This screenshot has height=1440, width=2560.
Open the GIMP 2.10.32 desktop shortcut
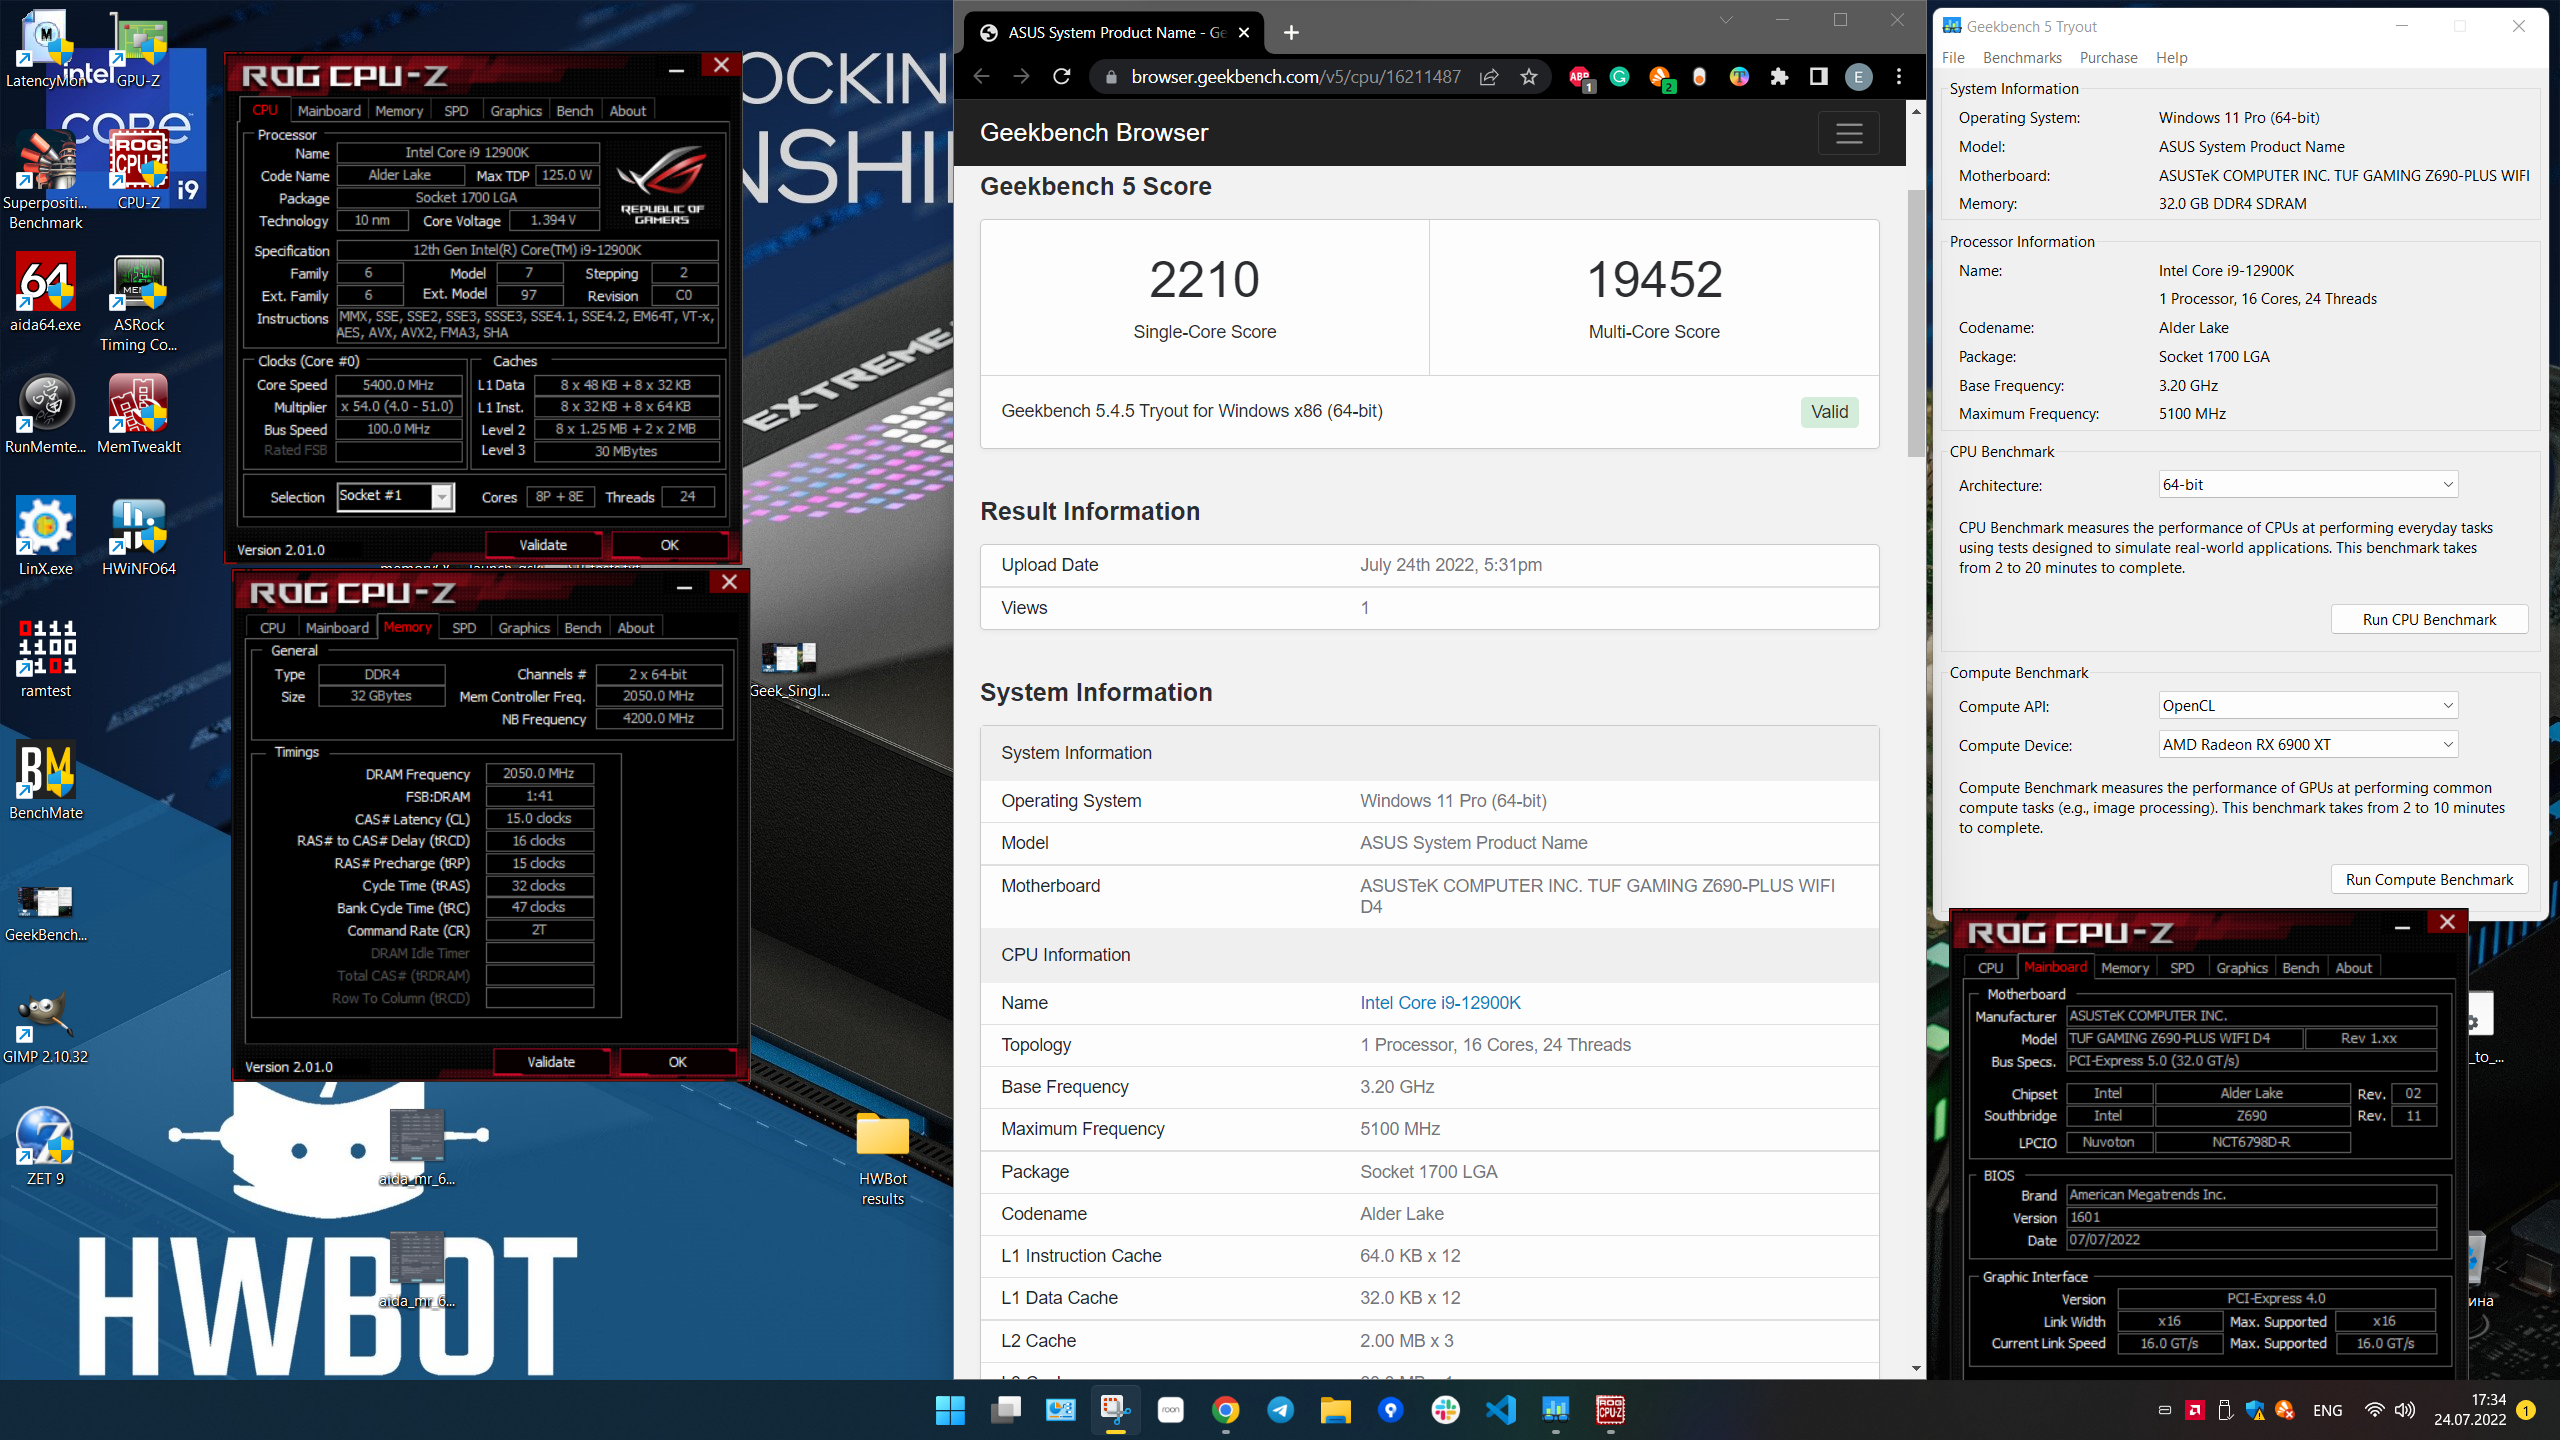46,1026
